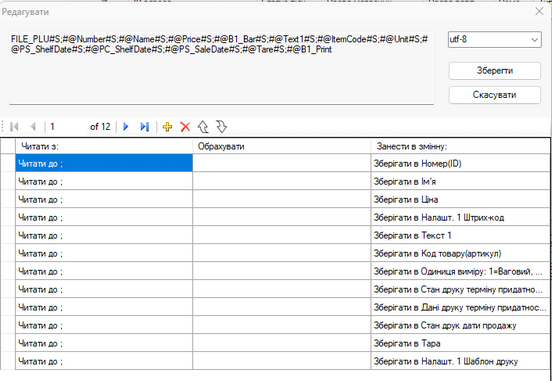
Task: Jump to last record icon
Action: pos(145,127)
